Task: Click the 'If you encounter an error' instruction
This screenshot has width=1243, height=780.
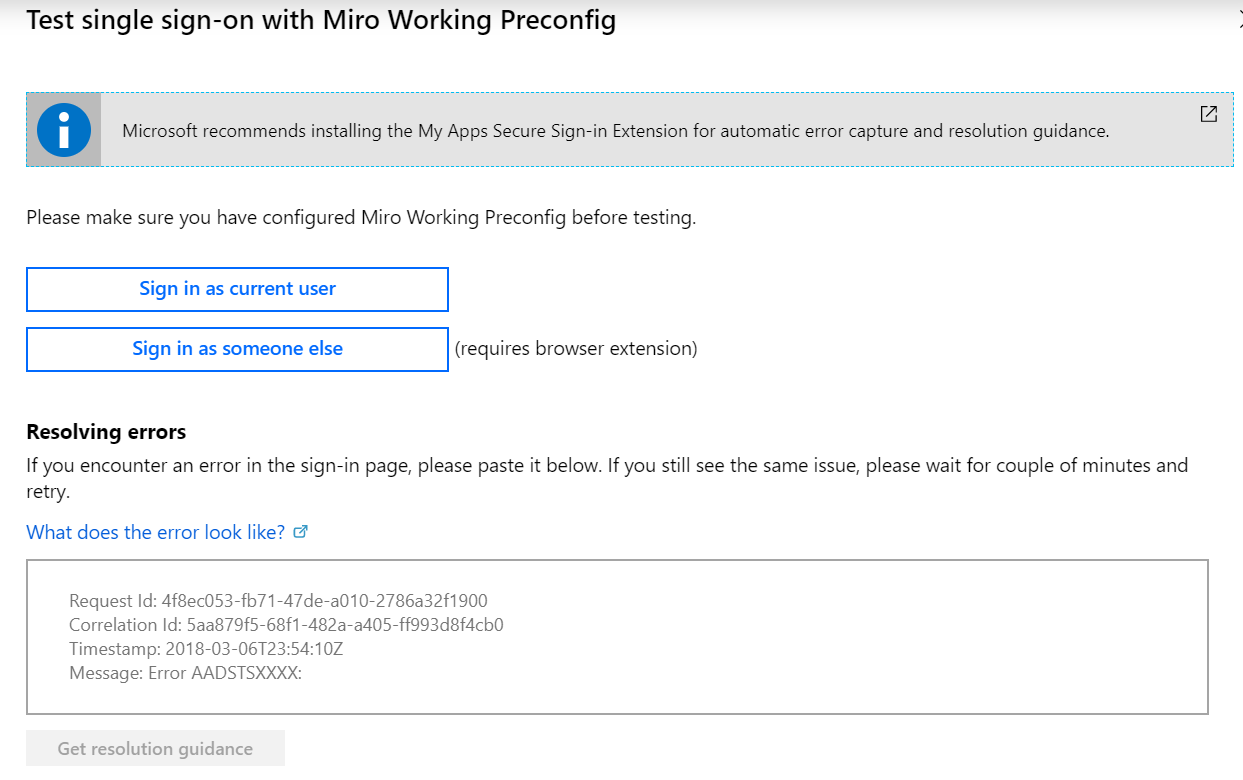Action: coord(606,465)
